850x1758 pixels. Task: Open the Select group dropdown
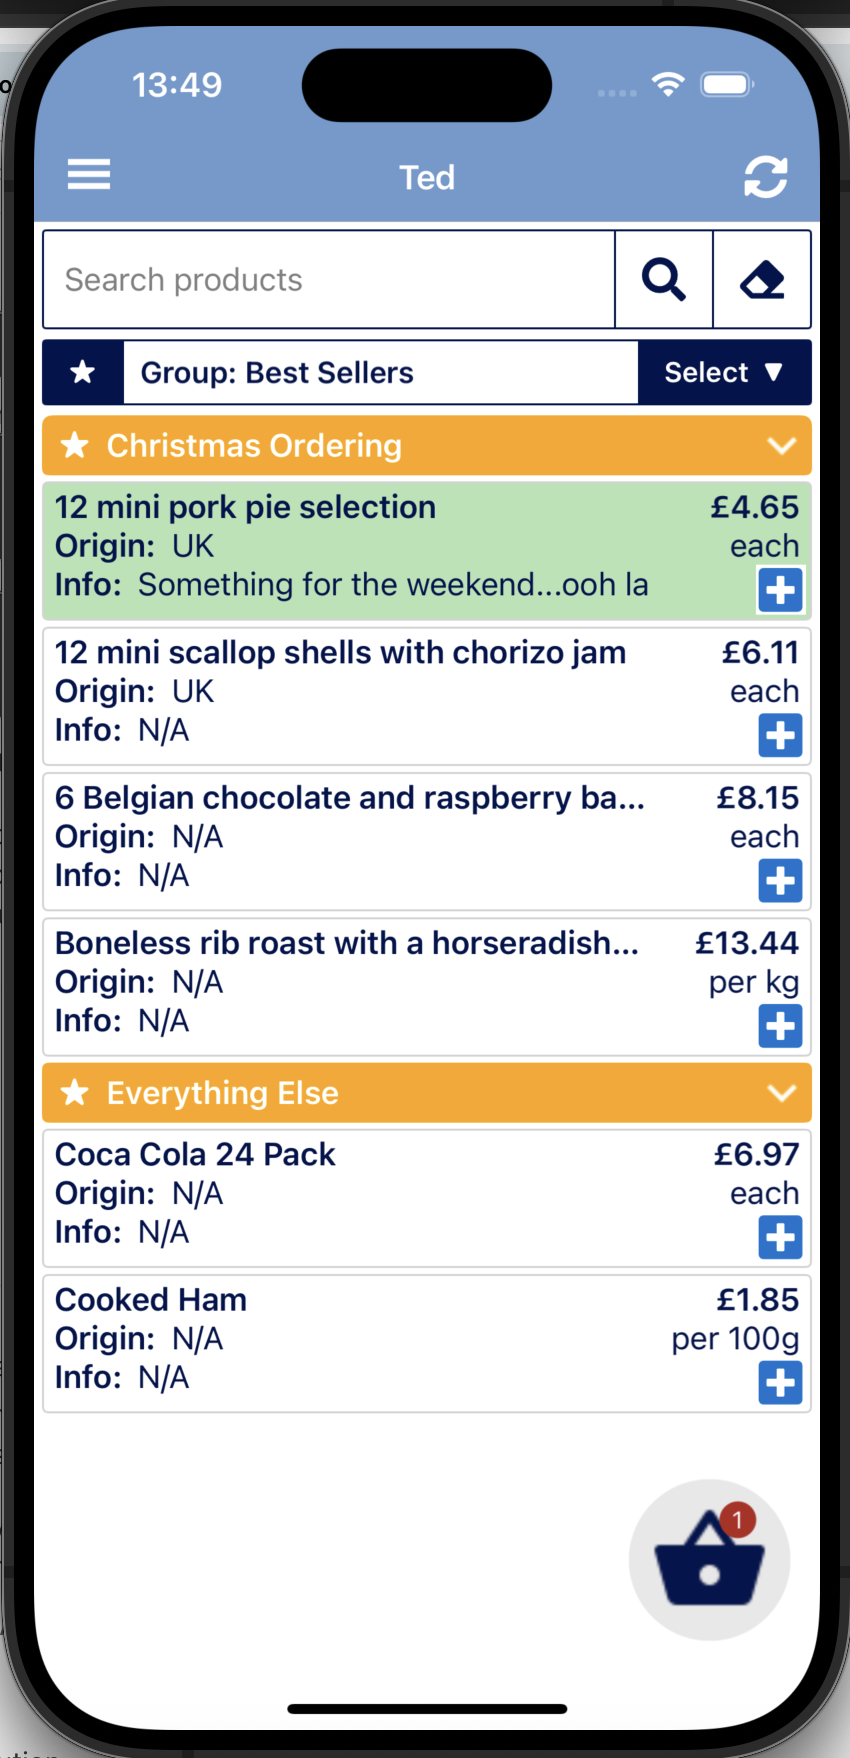[724, 372]
